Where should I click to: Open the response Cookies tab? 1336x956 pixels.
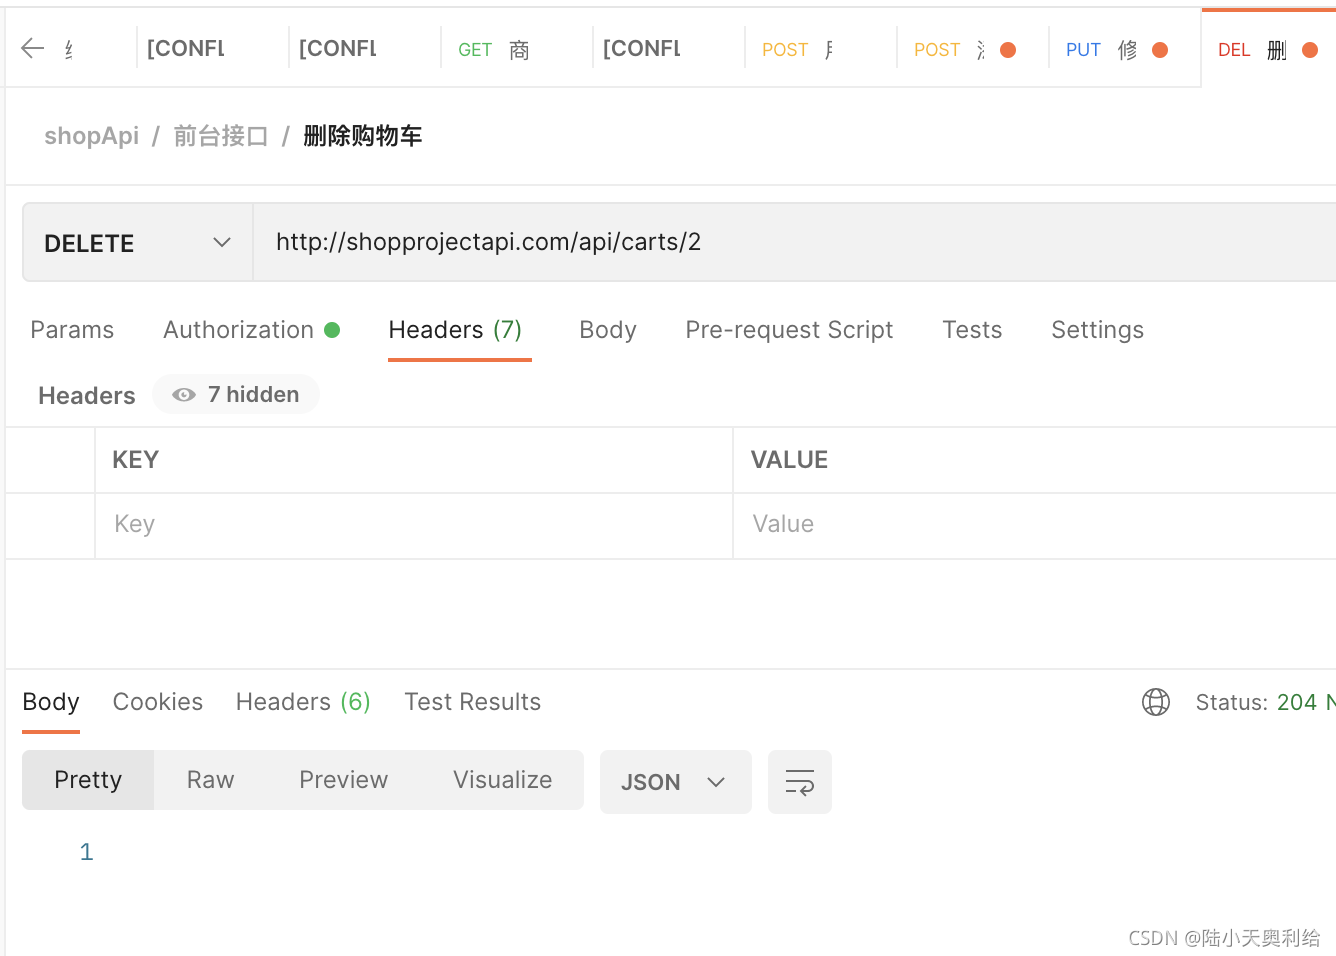tap(158, 702)
